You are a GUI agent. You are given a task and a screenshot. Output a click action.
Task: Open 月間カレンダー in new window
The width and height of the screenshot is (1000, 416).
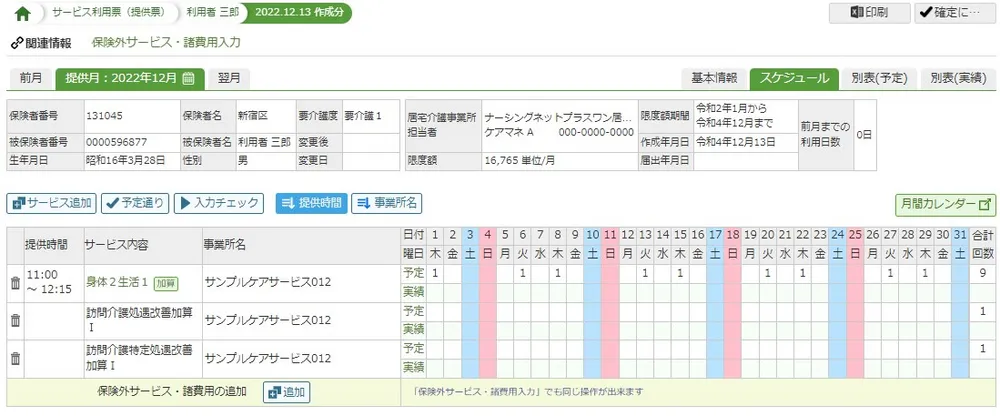click(x=945, y=205)
